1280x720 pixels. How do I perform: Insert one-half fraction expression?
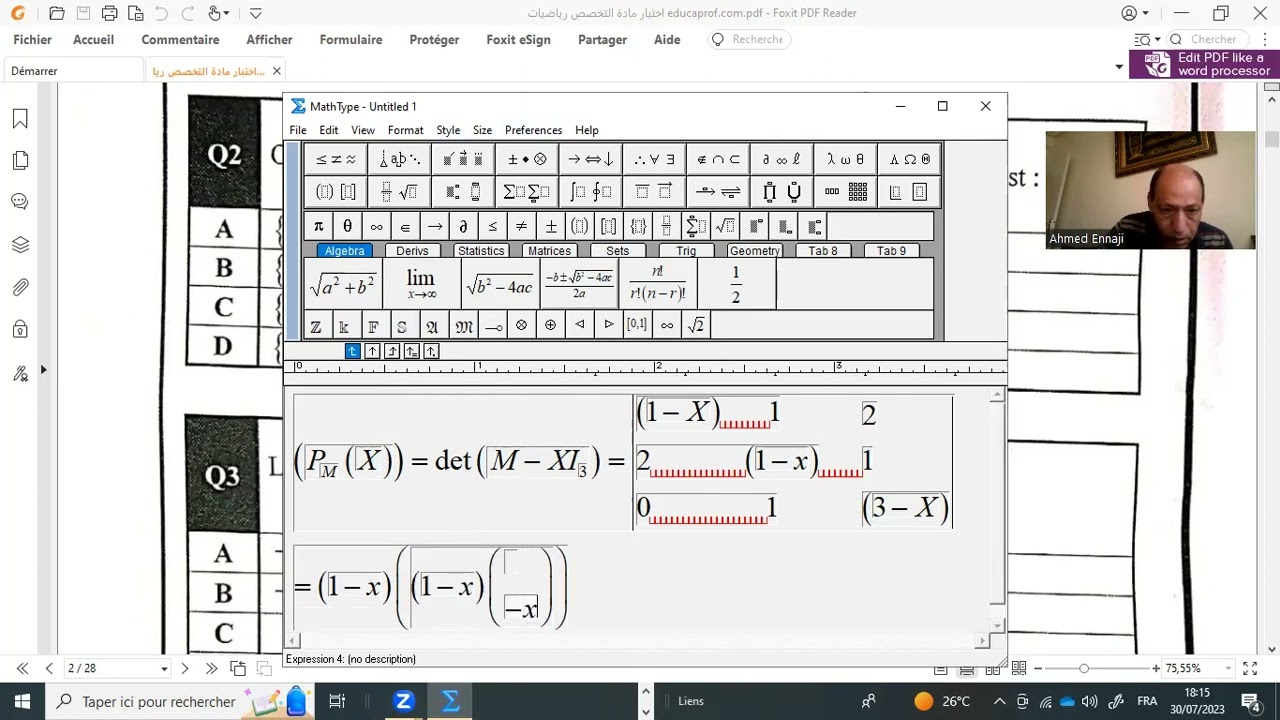pos(736,285)
